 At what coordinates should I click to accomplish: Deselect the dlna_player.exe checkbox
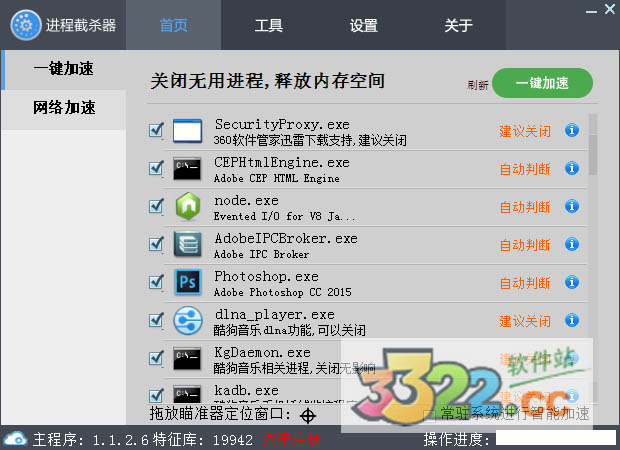[x=156, y=320]
